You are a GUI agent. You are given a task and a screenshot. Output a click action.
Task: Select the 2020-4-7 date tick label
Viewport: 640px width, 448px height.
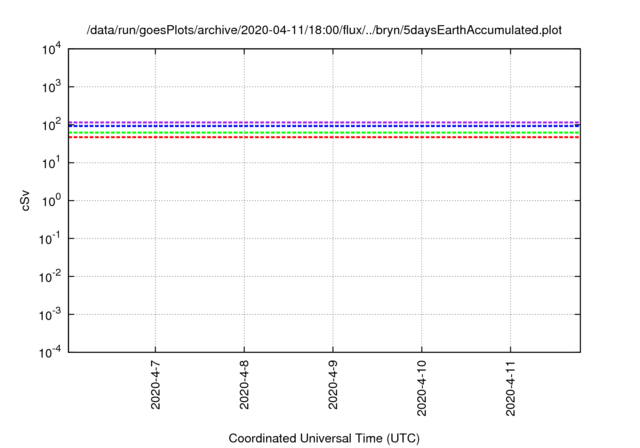pos(156,385)
